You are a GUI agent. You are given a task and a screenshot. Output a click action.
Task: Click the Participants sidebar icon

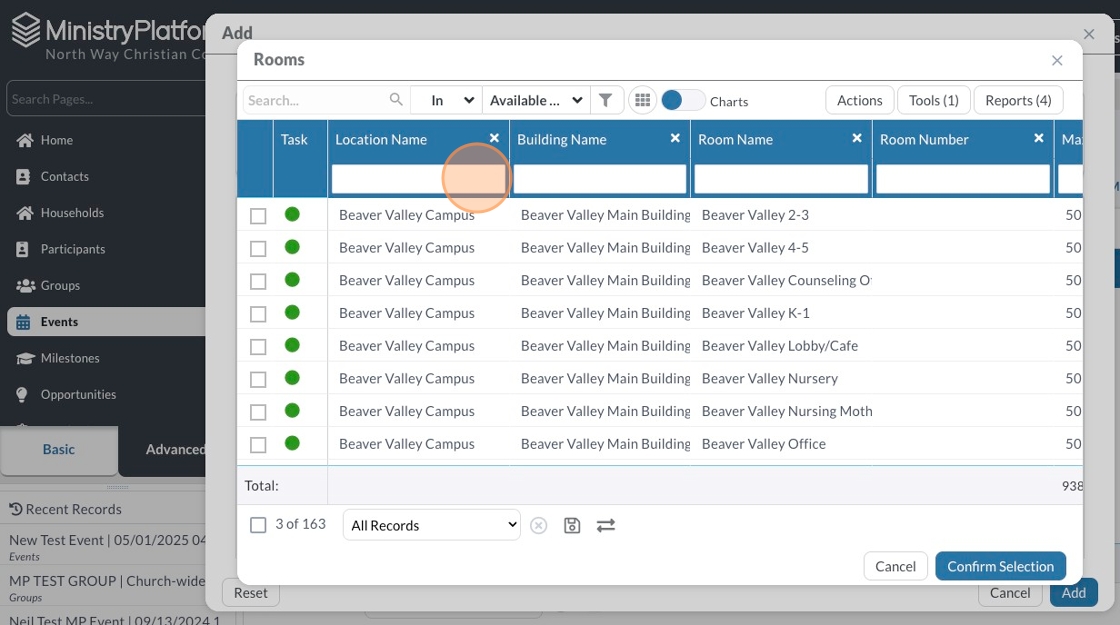tap(23, 249)
